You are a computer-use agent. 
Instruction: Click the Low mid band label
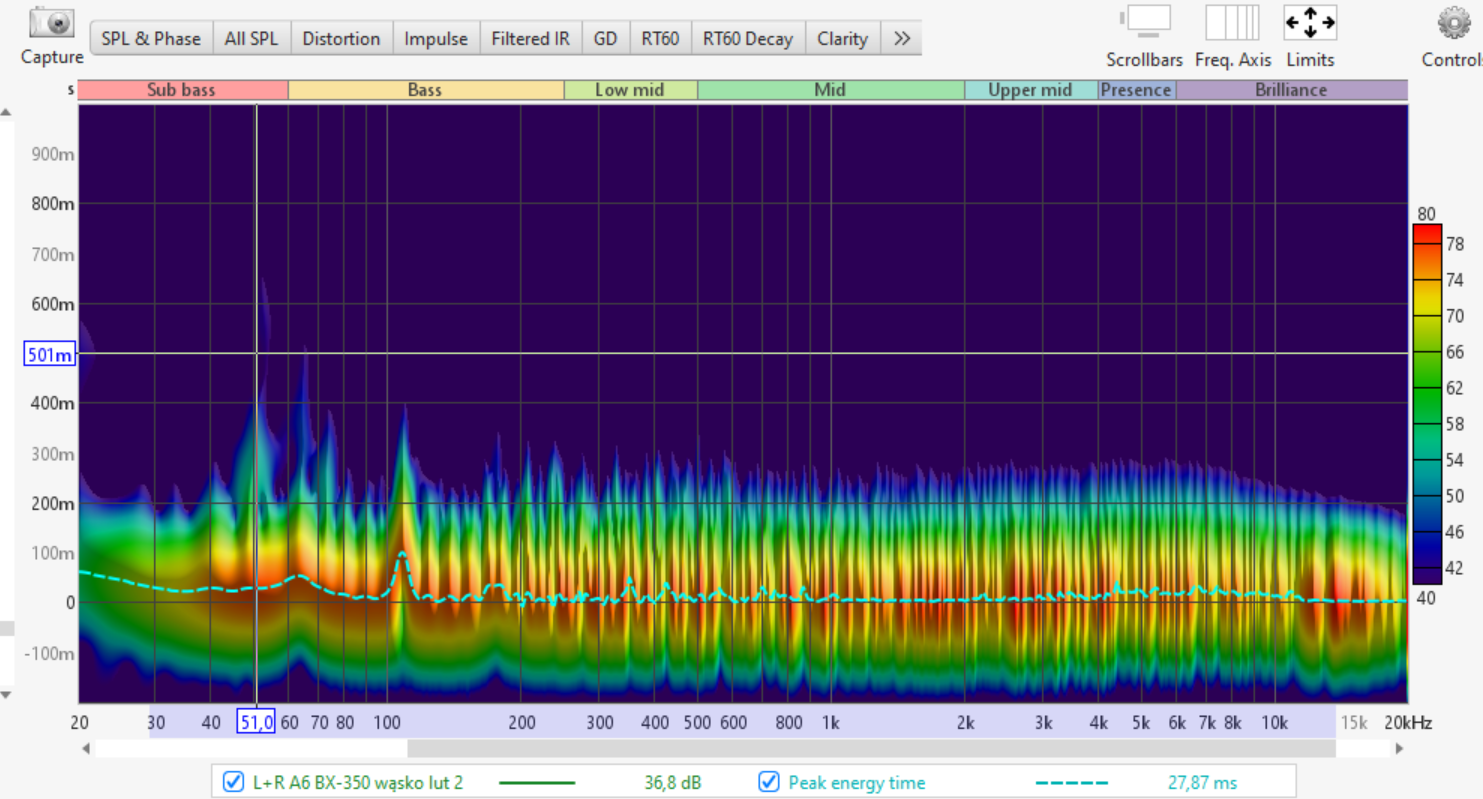click(630, 90)
